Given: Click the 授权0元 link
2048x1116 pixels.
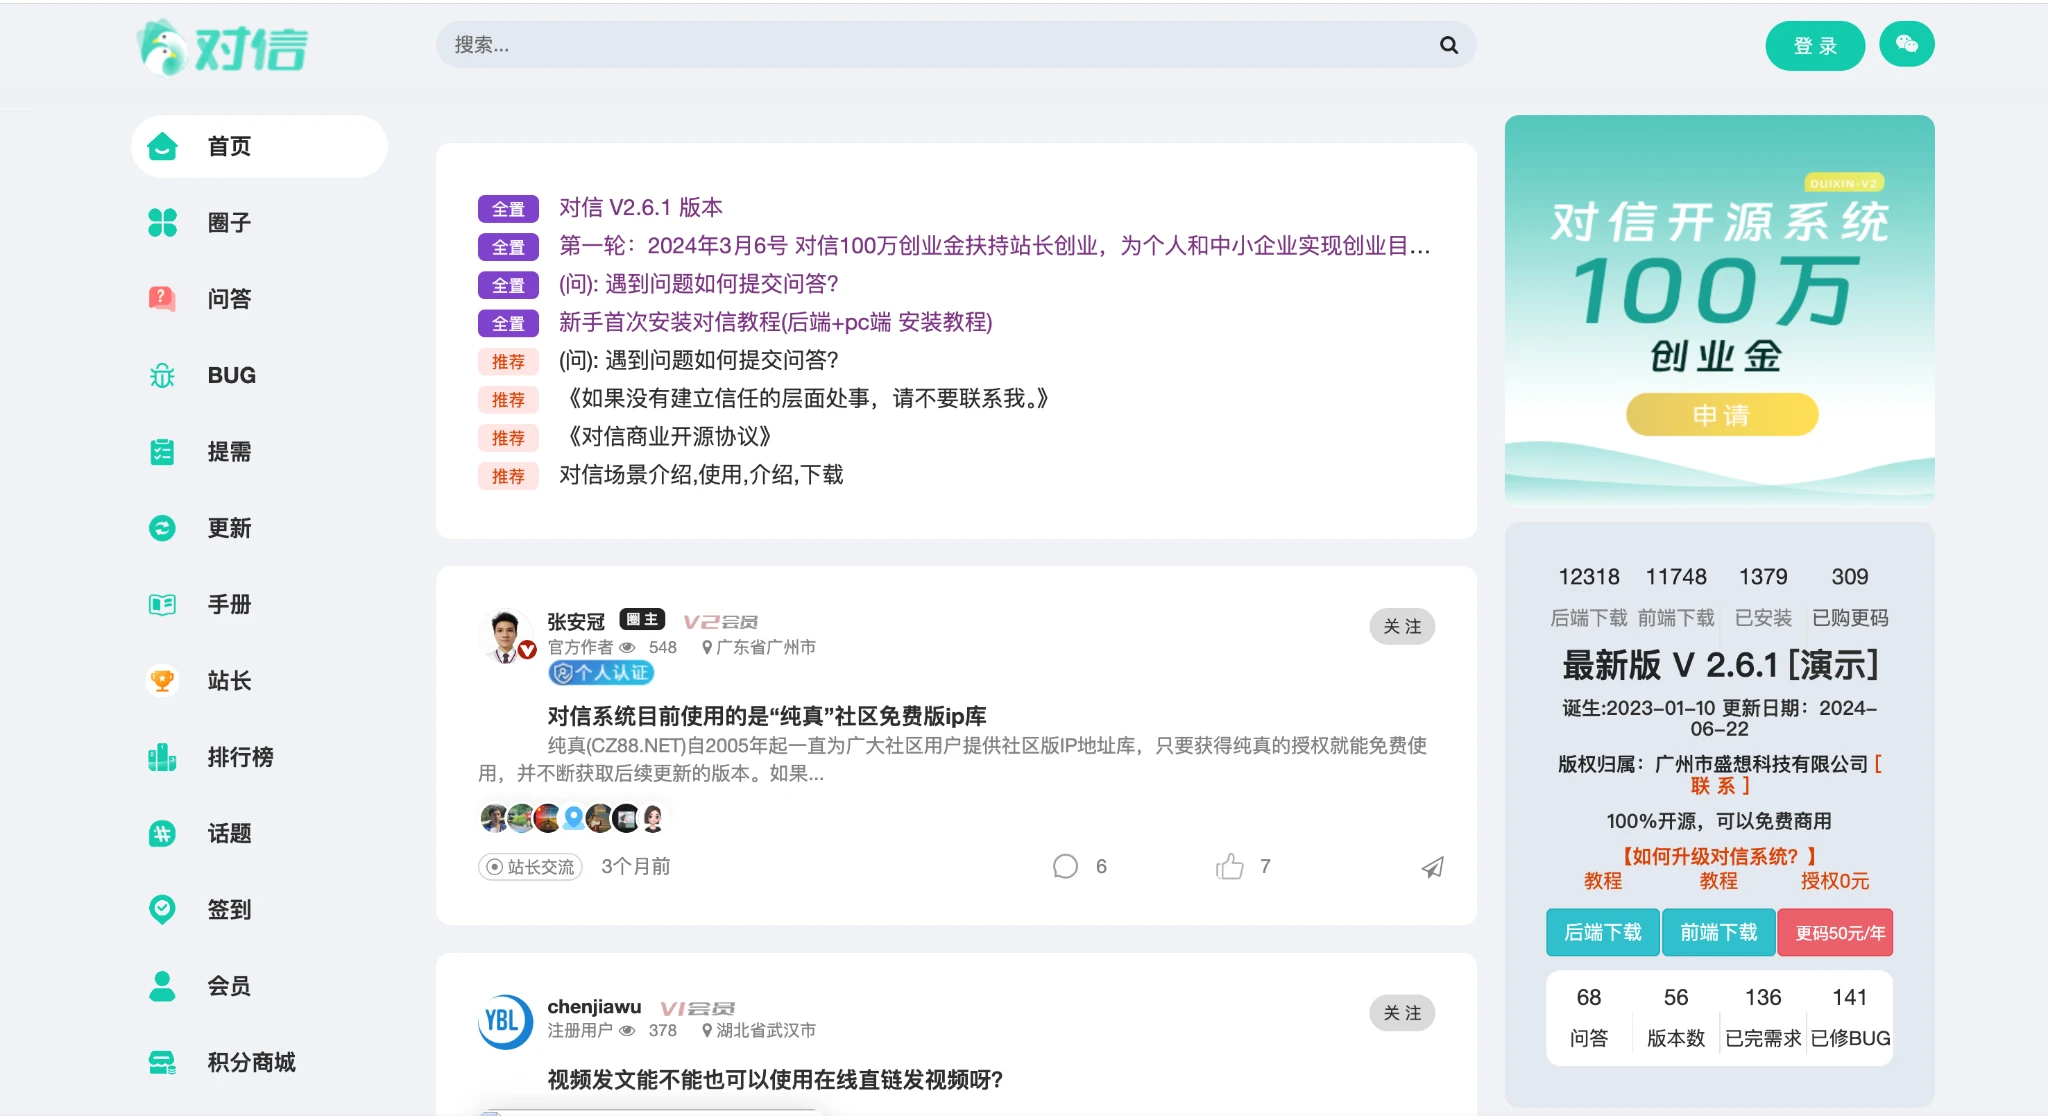Looking at the screenshot, I should coord(1835,881).
